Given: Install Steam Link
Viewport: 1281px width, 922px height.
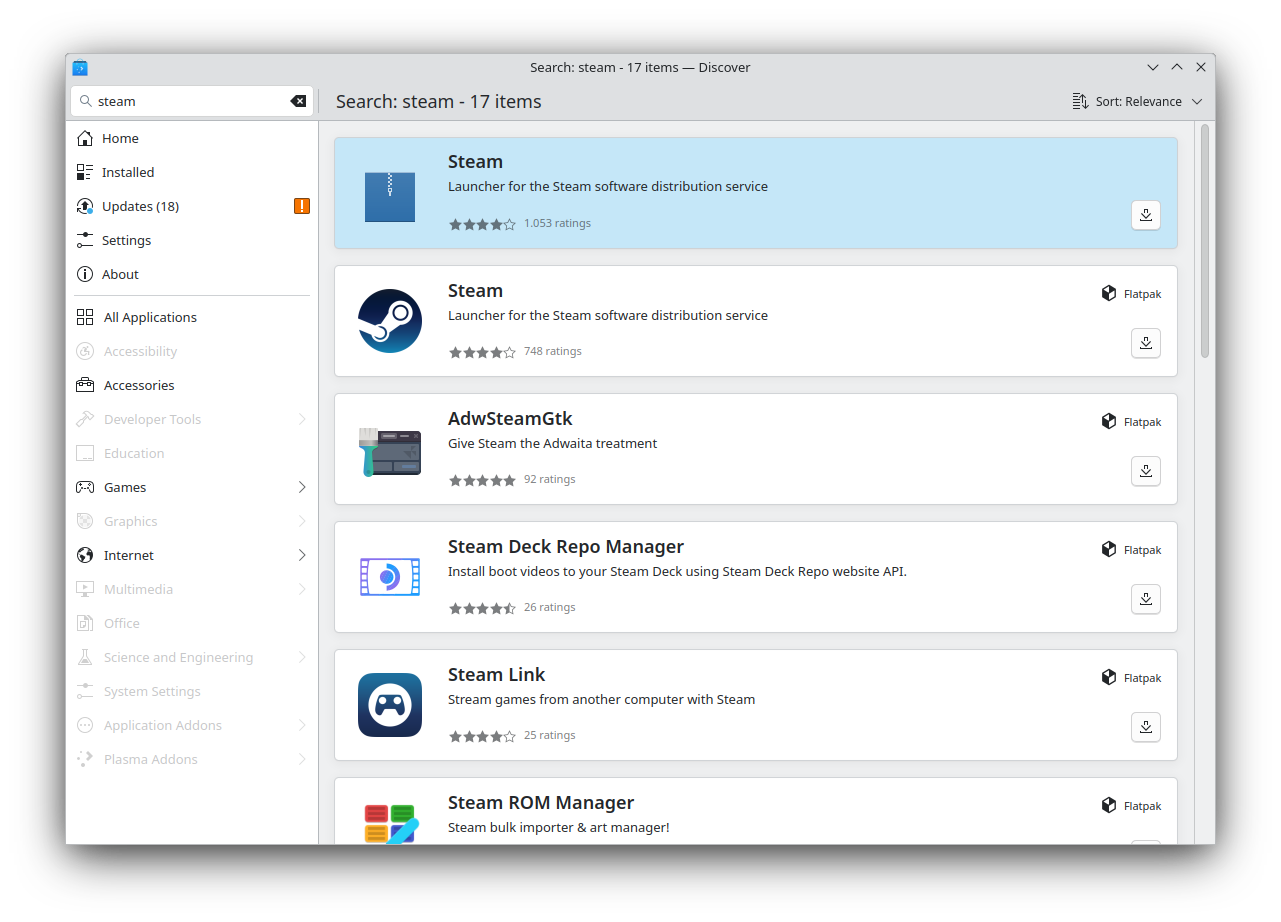Looking at the screenshot, I should pos(1146,727).
